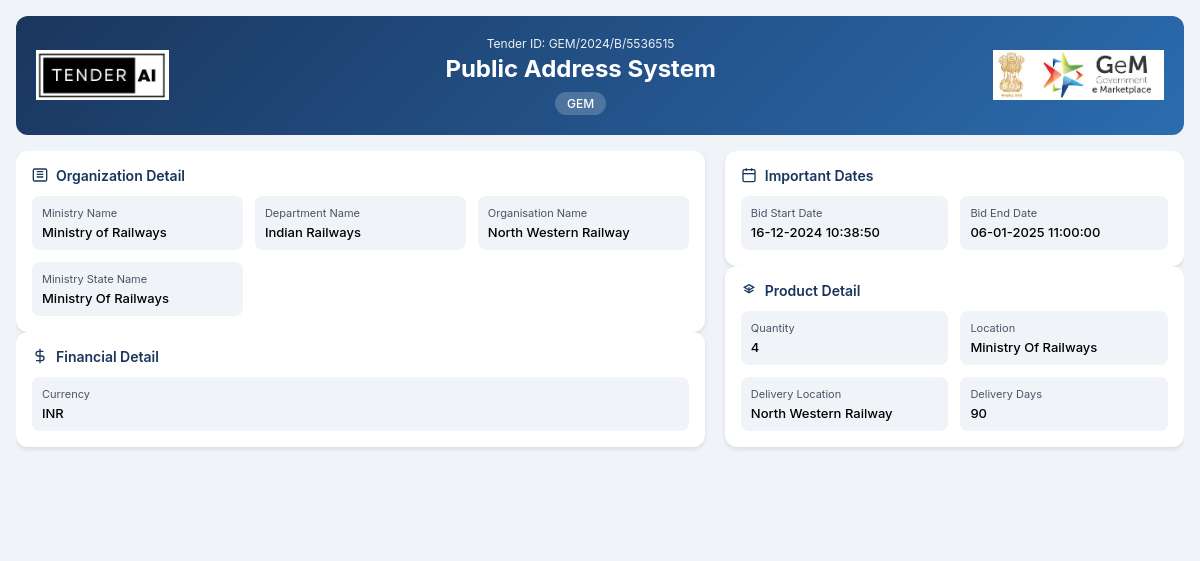Click the Bid Start Date 16-12-2024 10:38:50
This screenshot has width=1200, height=561.
point(815,233)
